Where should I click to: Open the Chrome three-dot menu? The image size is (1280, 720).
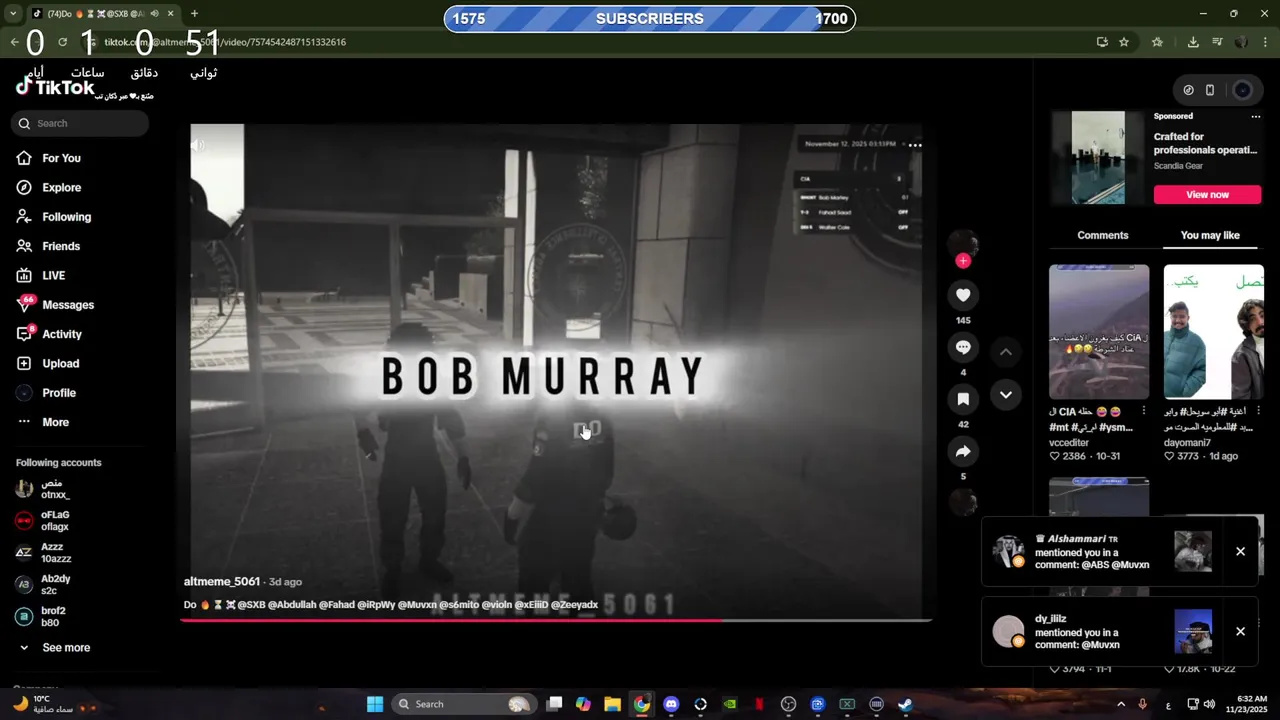(x=1266, y=42)
